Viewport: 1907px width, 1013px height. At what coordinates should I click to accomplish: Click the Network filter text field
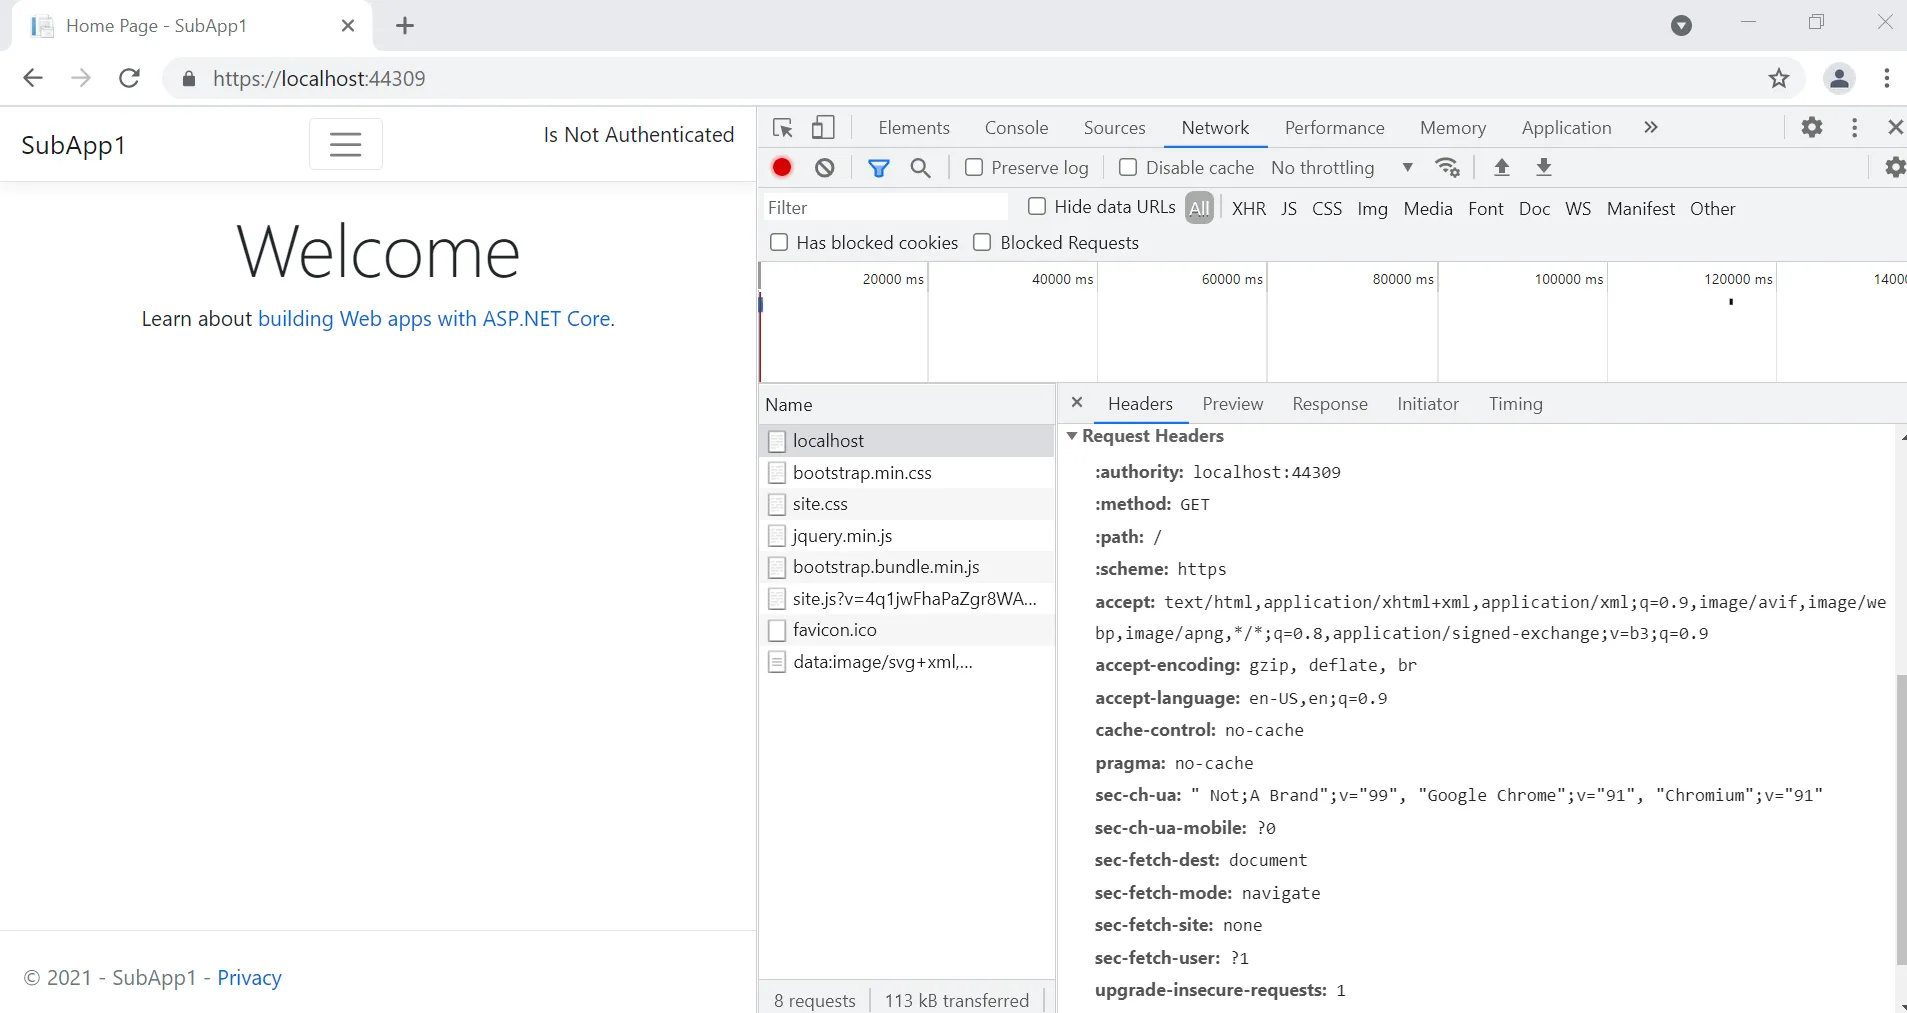pos(886,207)
